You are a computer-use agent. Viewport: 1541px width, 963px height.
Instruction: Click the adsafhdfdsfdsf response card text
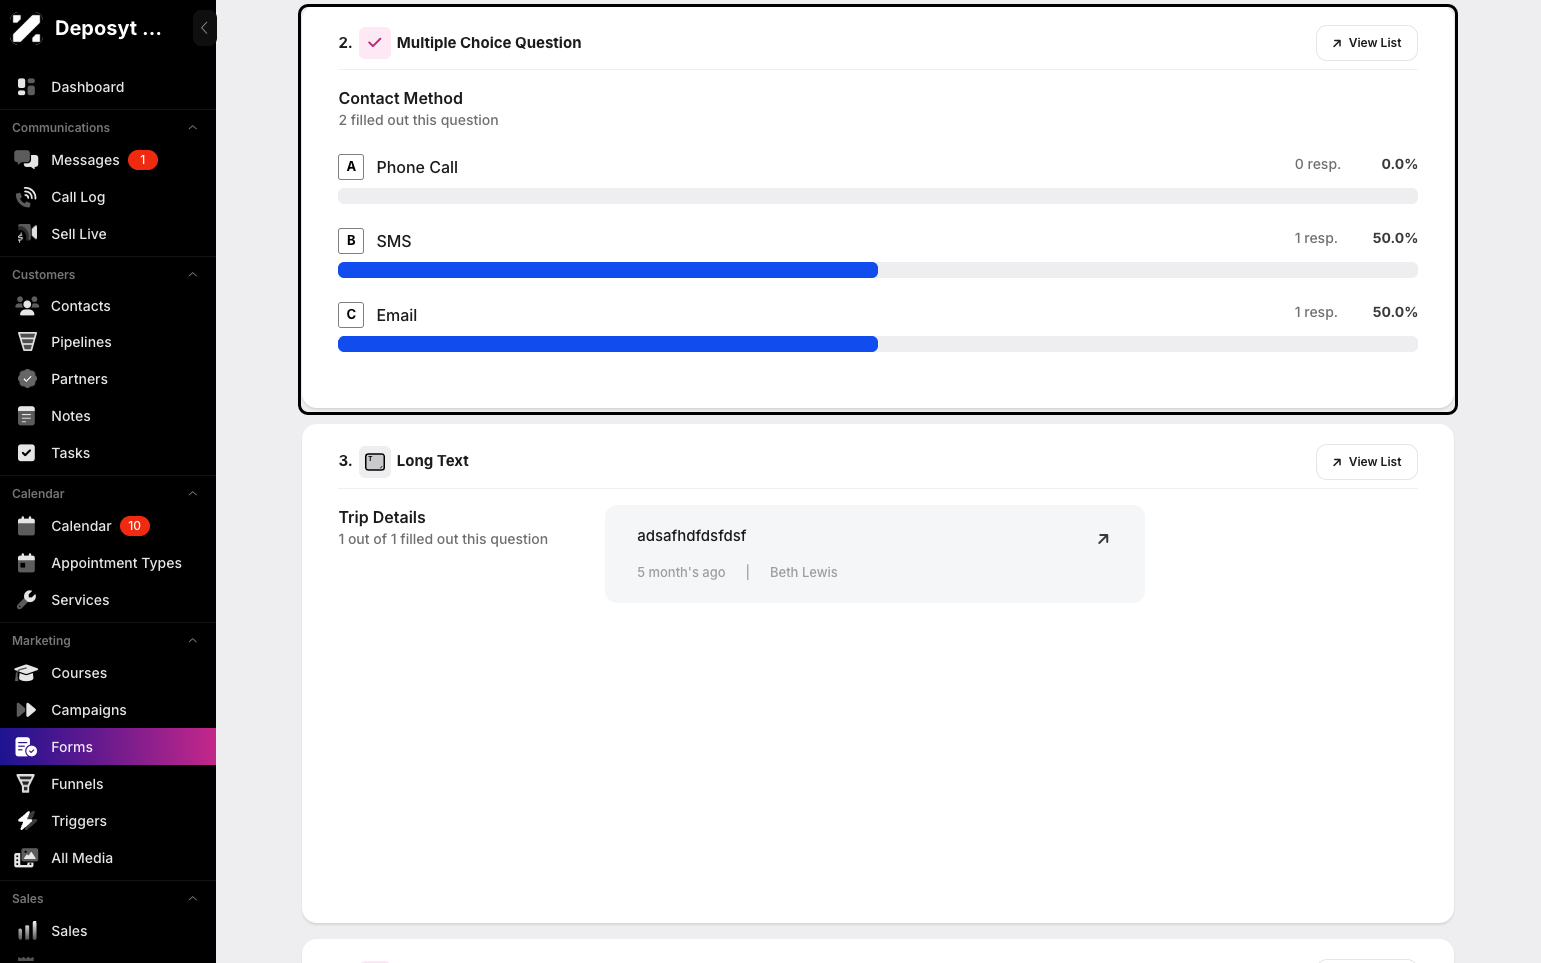tap(692, 536)
